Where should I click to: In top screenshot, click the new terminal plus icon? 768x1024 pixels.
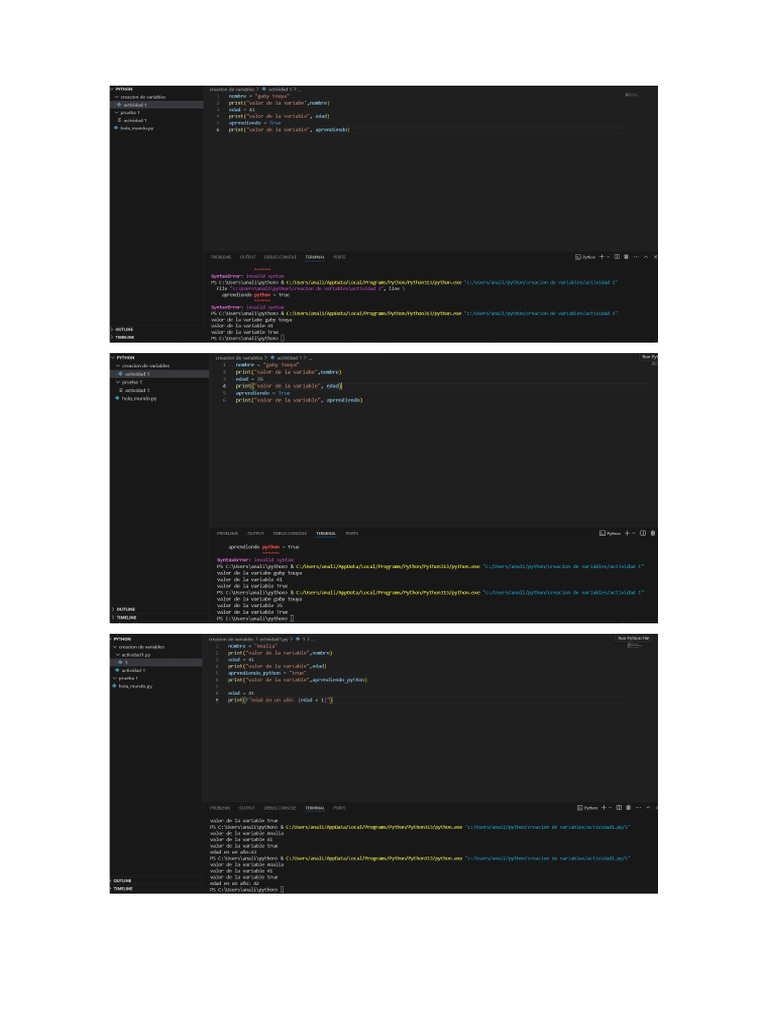coord(601,257)
